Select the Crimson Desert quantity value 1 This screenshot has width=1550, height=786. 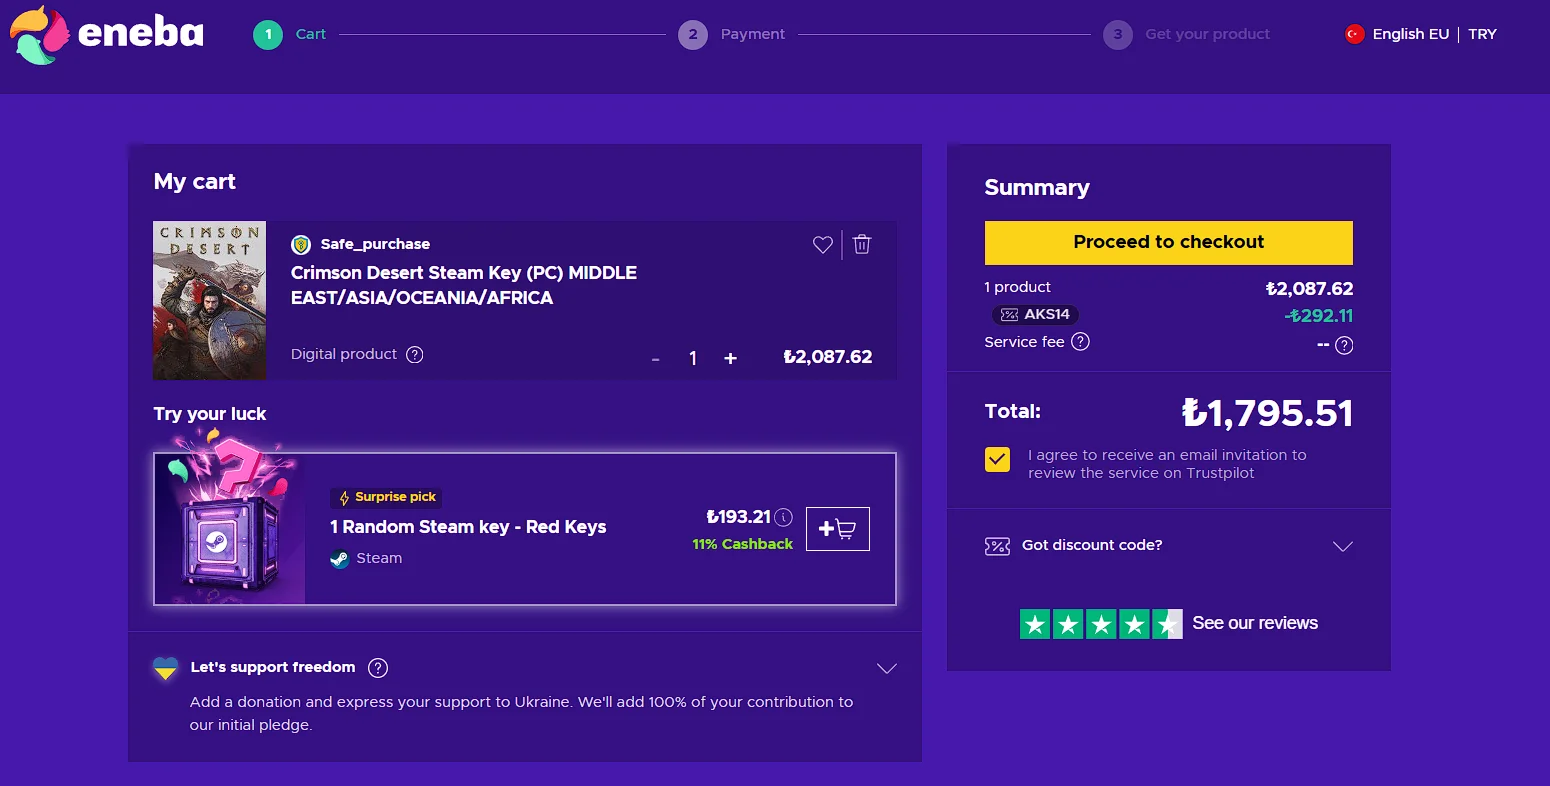[693, 359]
